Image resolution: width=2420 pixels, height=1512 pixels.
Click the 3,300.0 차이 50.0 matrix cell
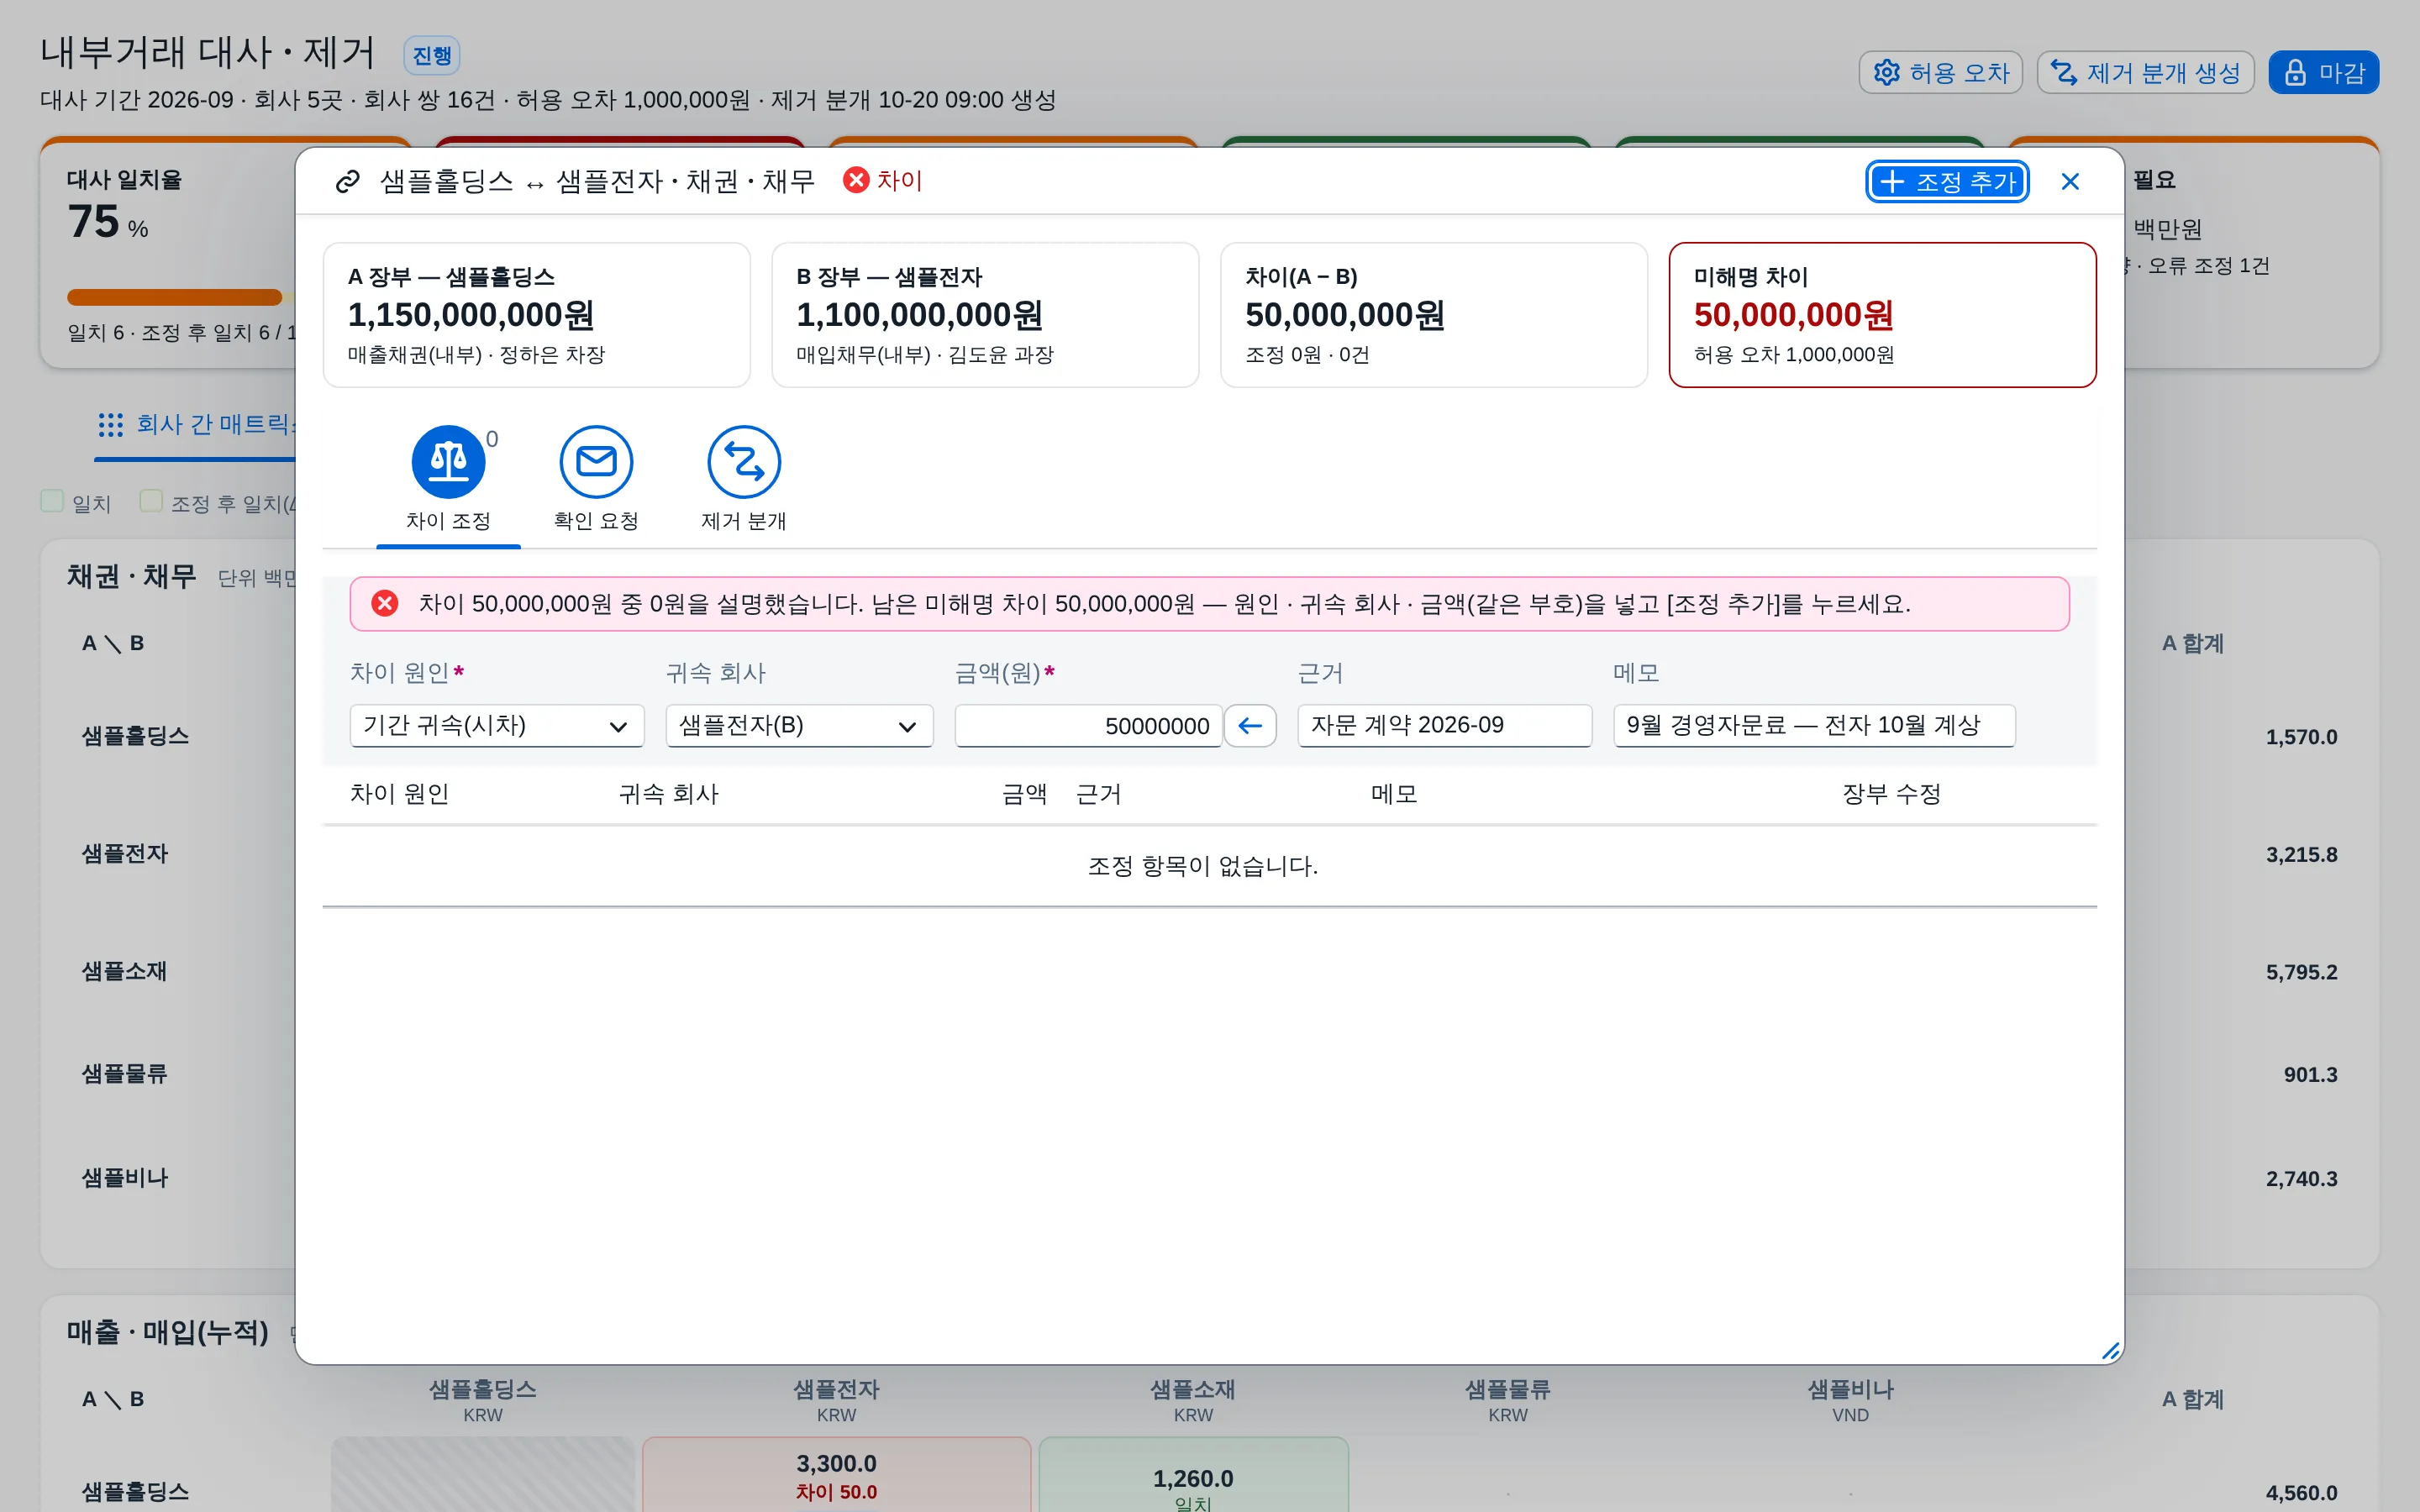[x=836, y=1475]
